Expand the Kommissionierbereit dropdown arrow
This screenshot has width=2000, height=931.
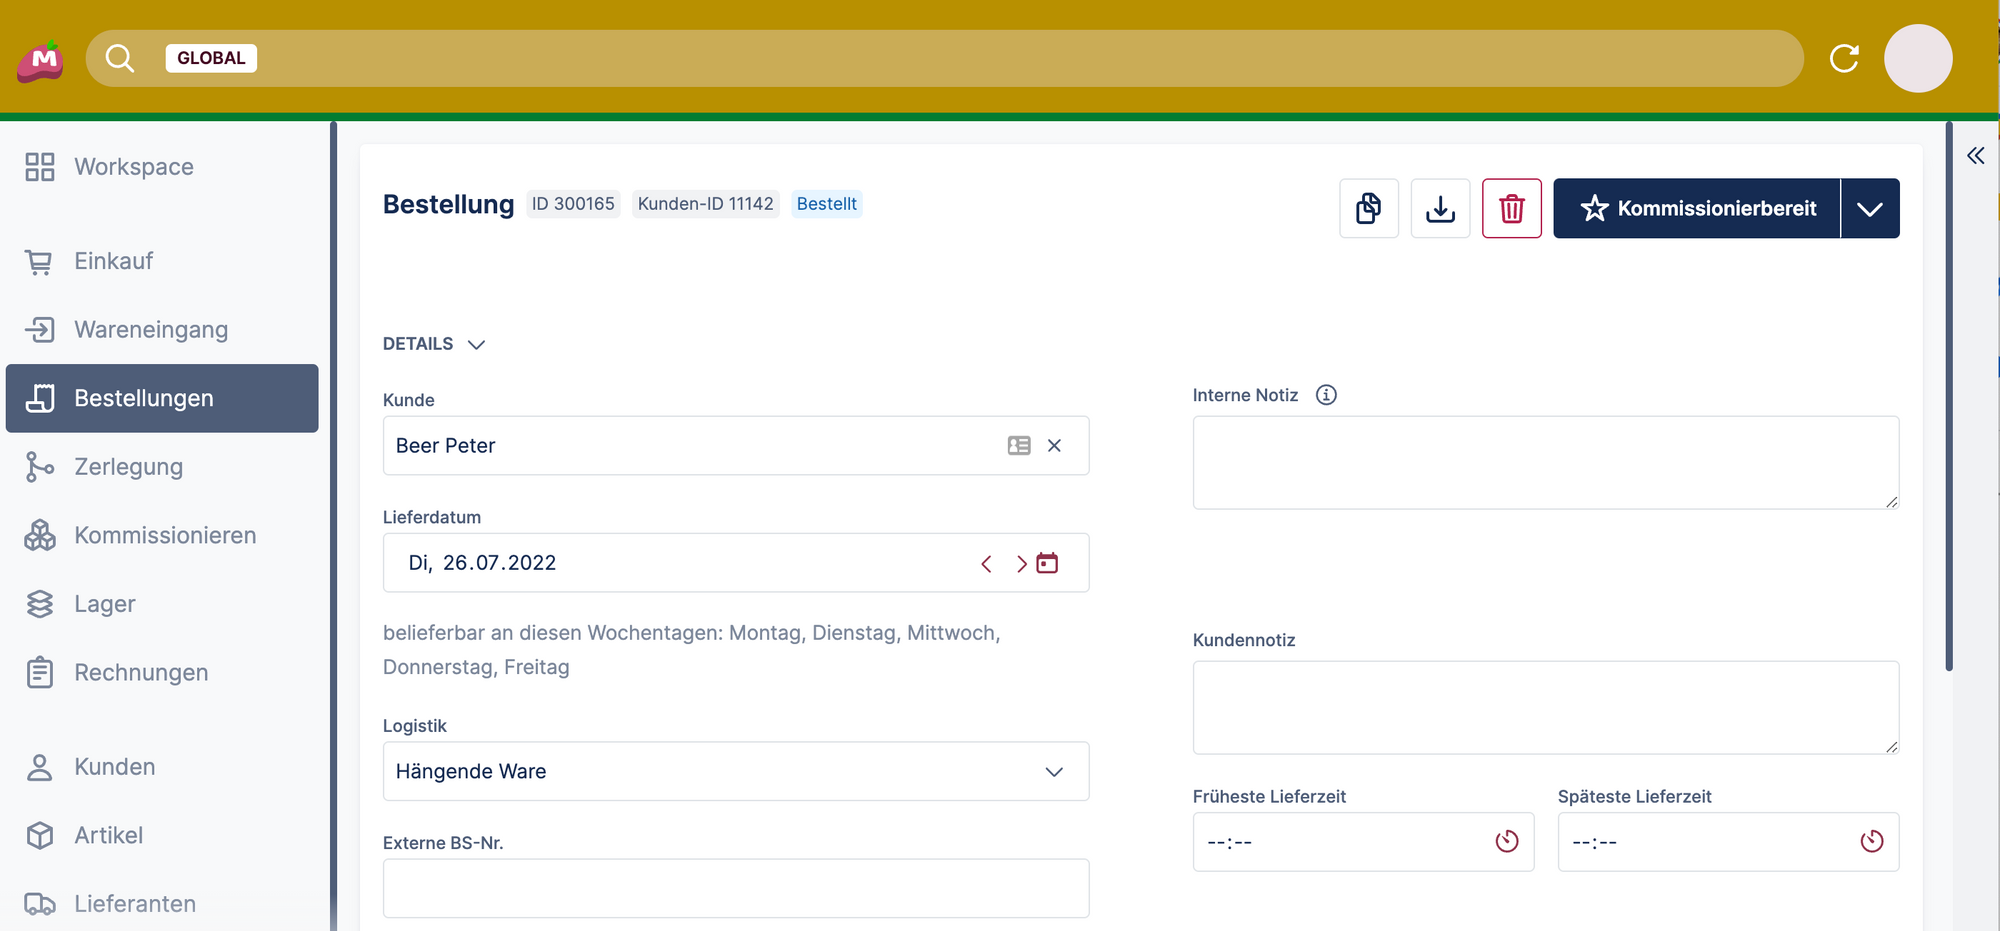tap(1869, 209)
